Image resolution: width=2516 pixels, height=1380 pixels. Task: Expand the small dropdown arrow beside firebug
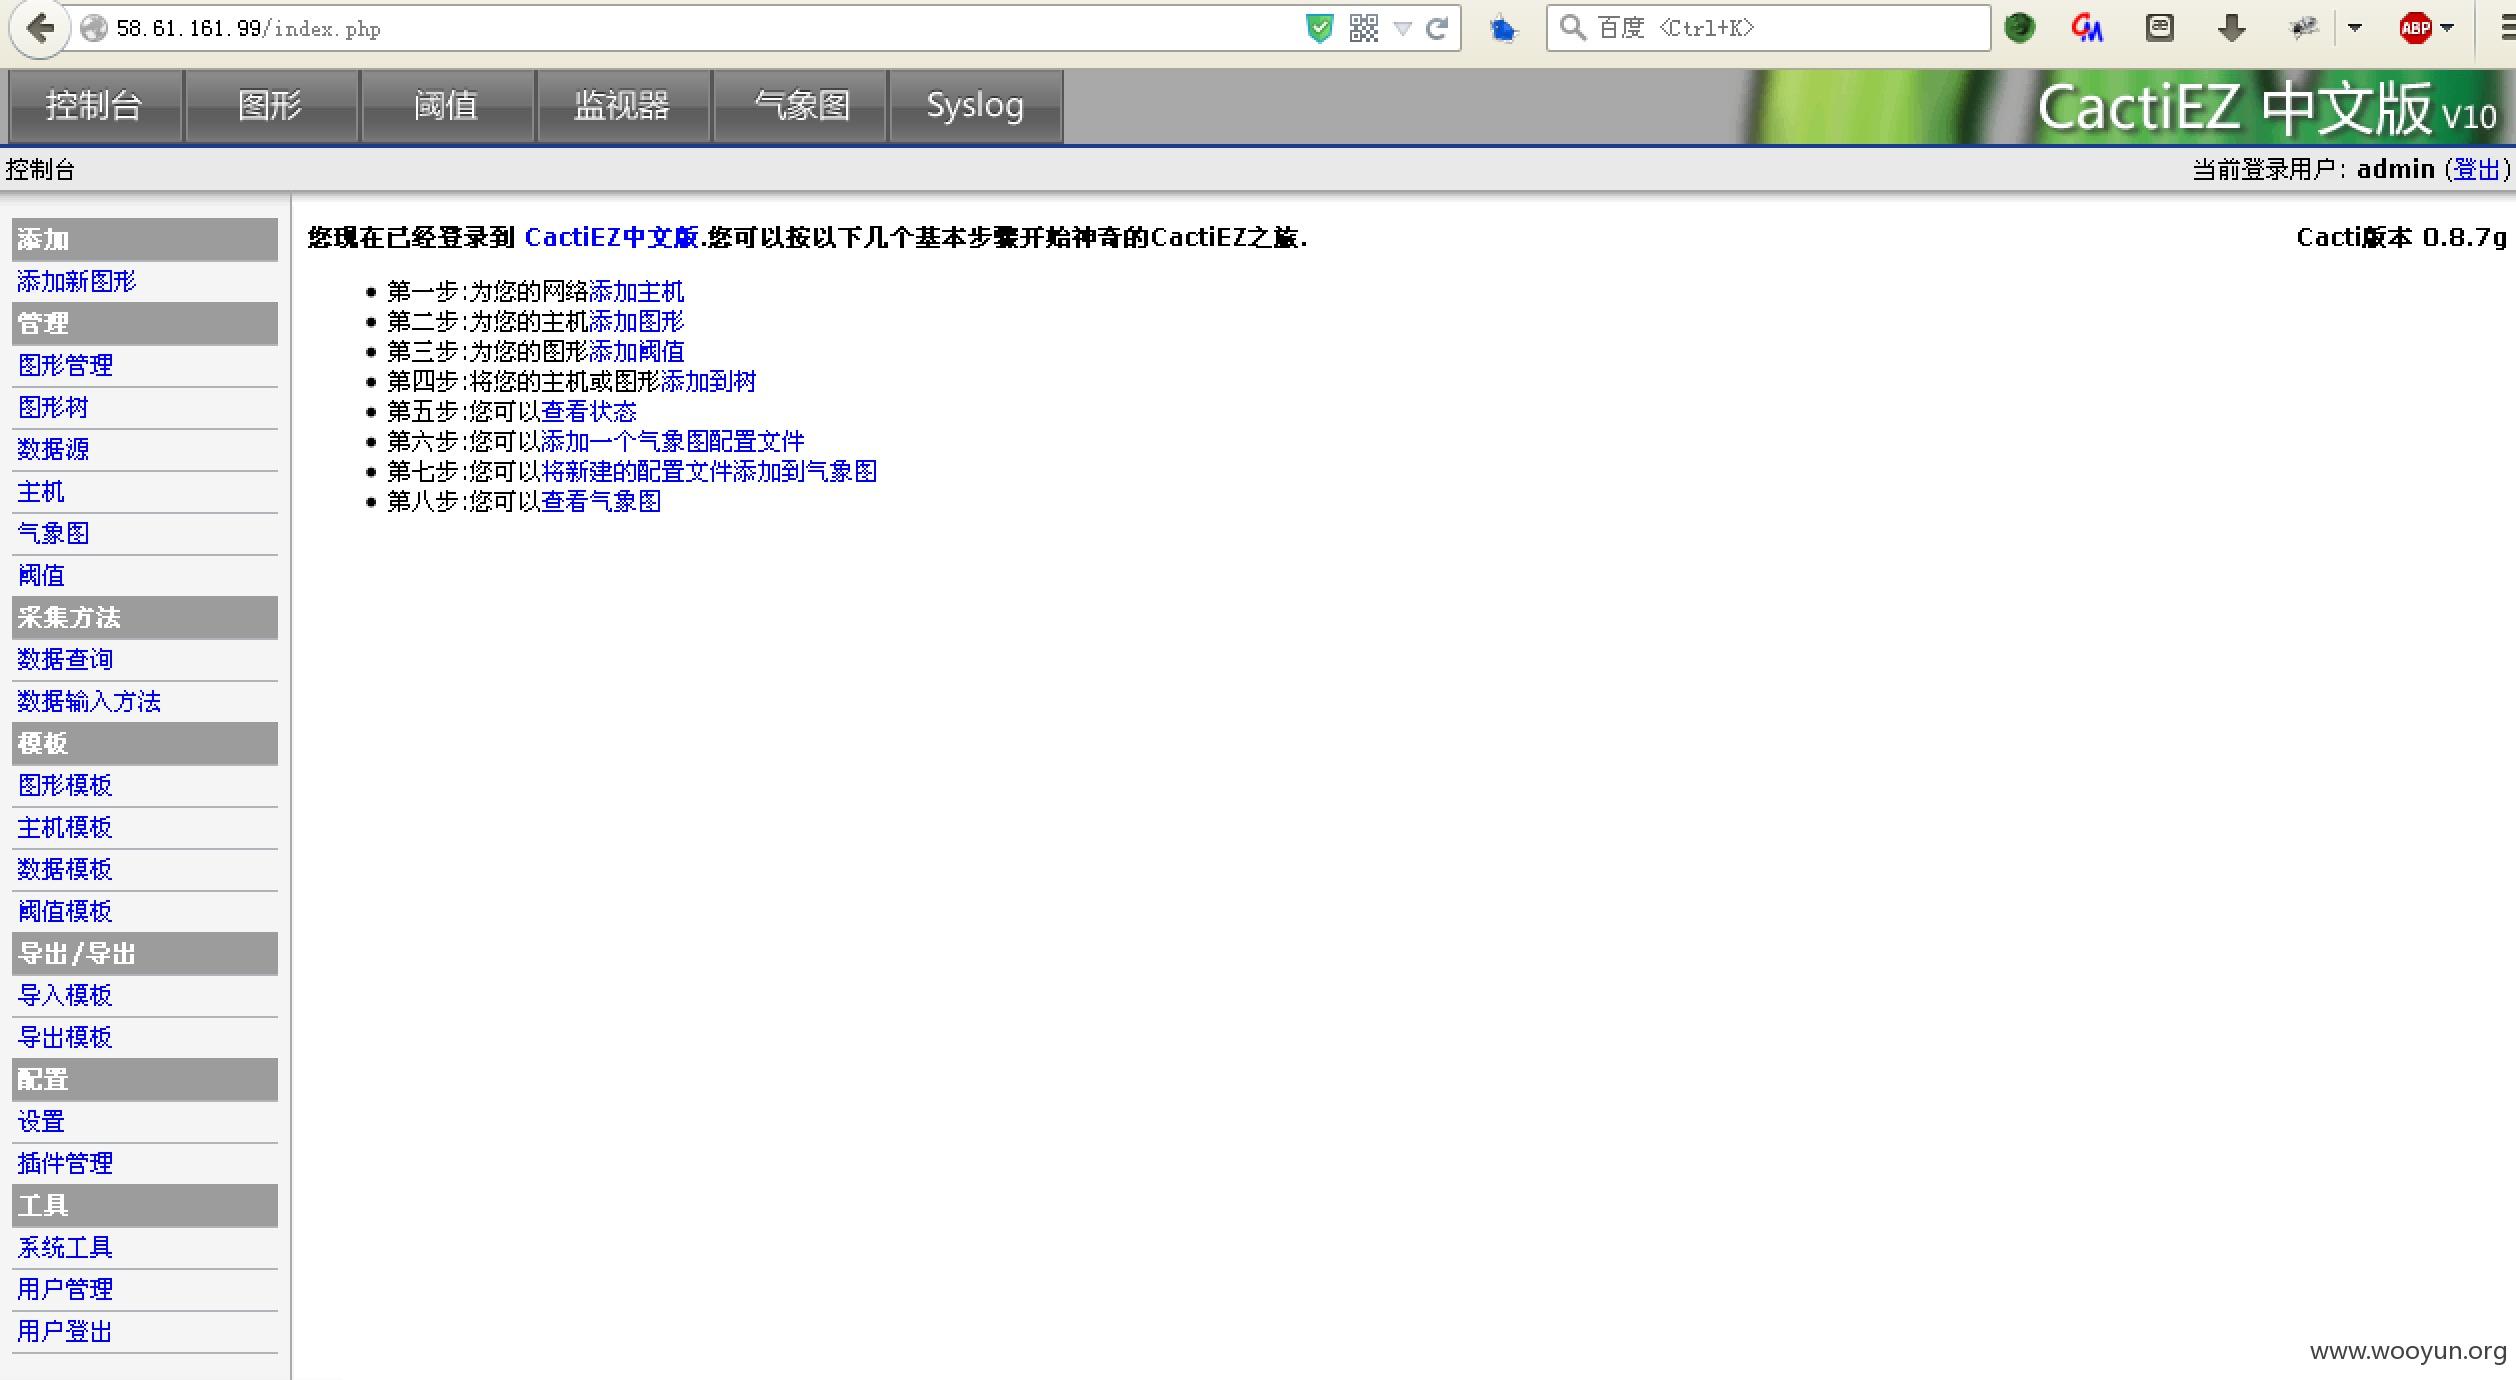pyautogui.click(x=2355, y=28)
